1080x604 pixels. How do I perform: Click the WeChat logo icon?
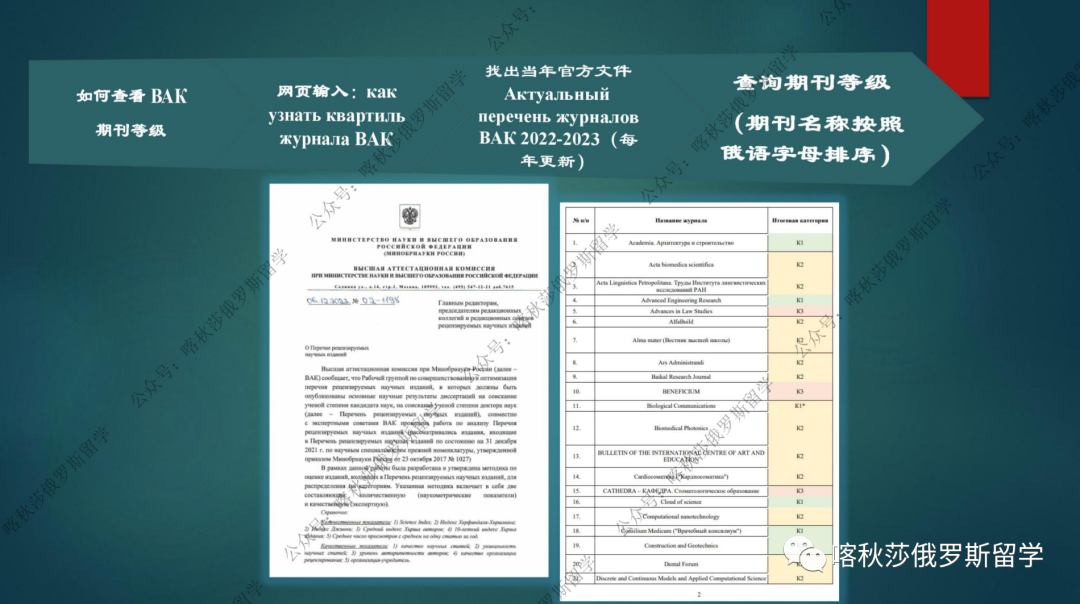[804, 554]
